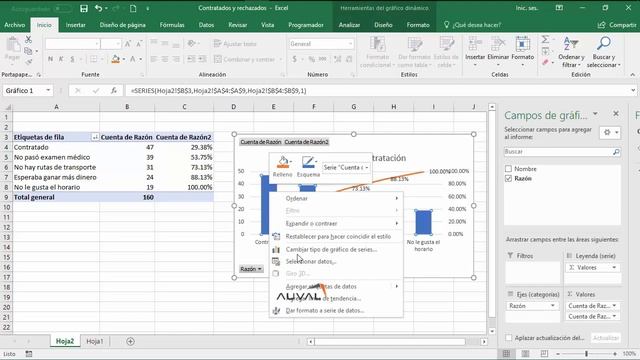Click the new sheet plus button
The height and width of the screenshot is (360, 640).
pyautogui.click(x=131, y=341)
